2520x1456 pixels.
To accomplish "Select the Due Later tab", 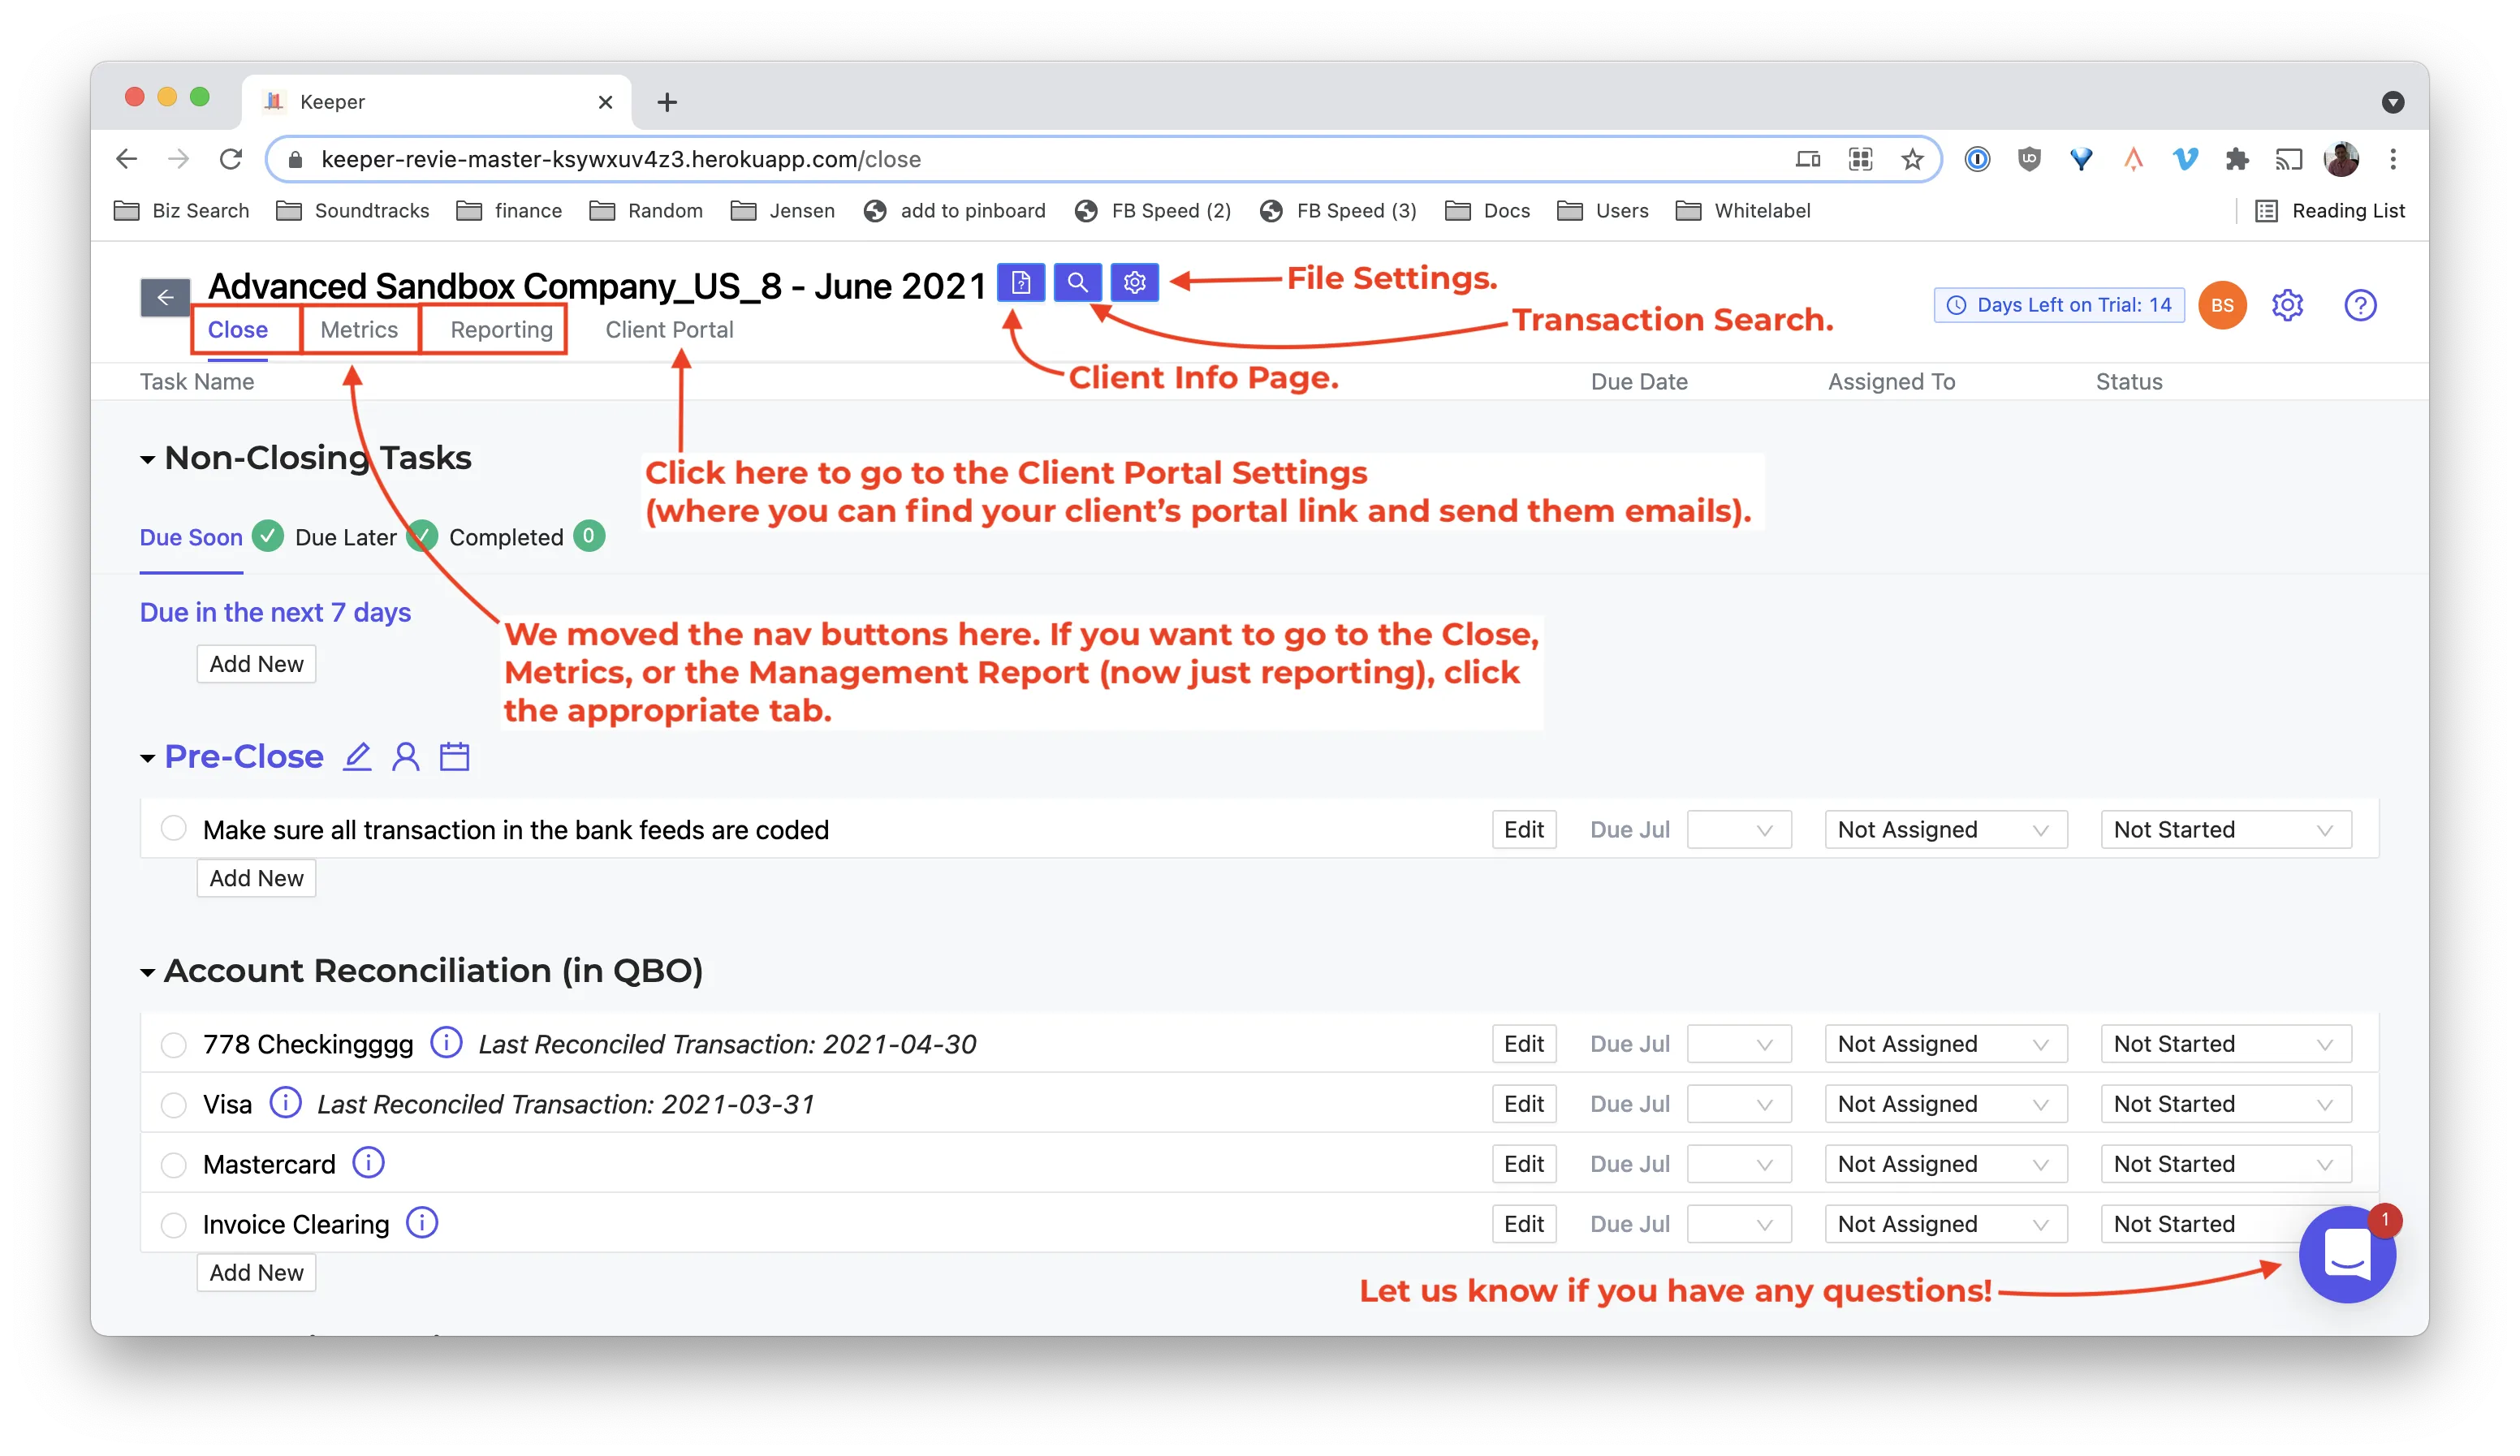I will [x=346, y=537].
